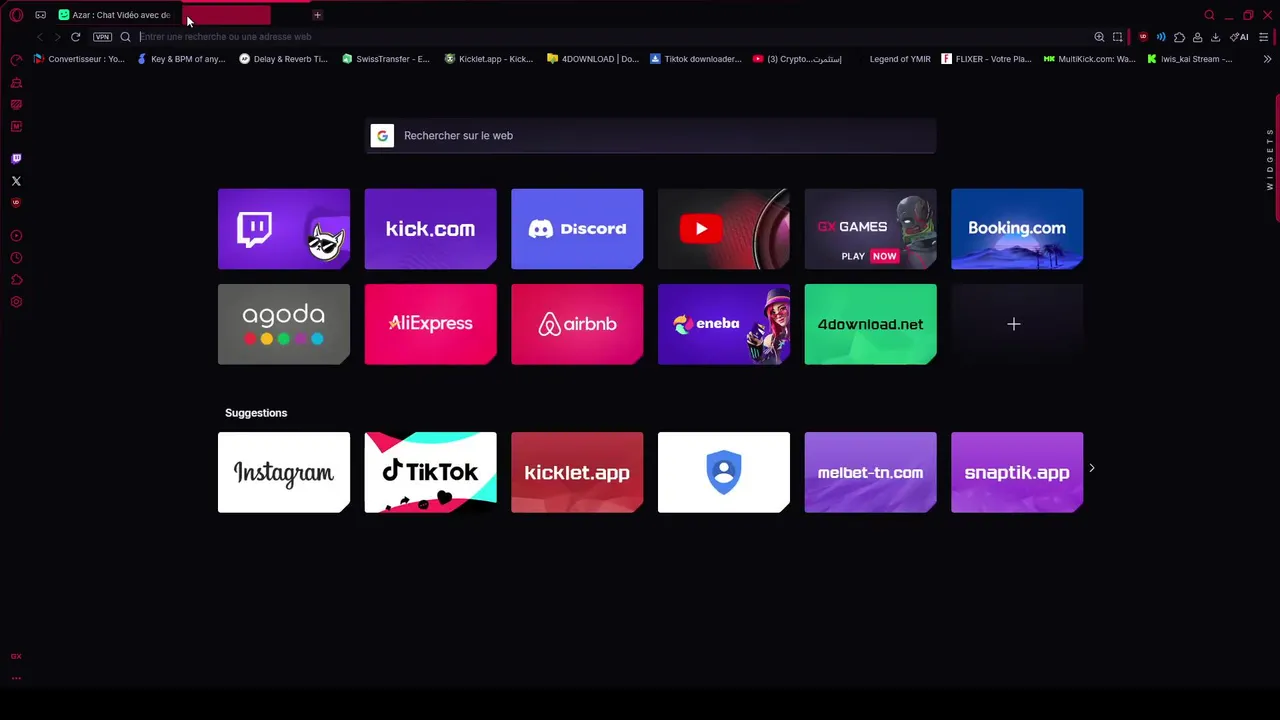
Task: Switch to the Azar Chat Vidéo tab
Action: coord(114,15)
